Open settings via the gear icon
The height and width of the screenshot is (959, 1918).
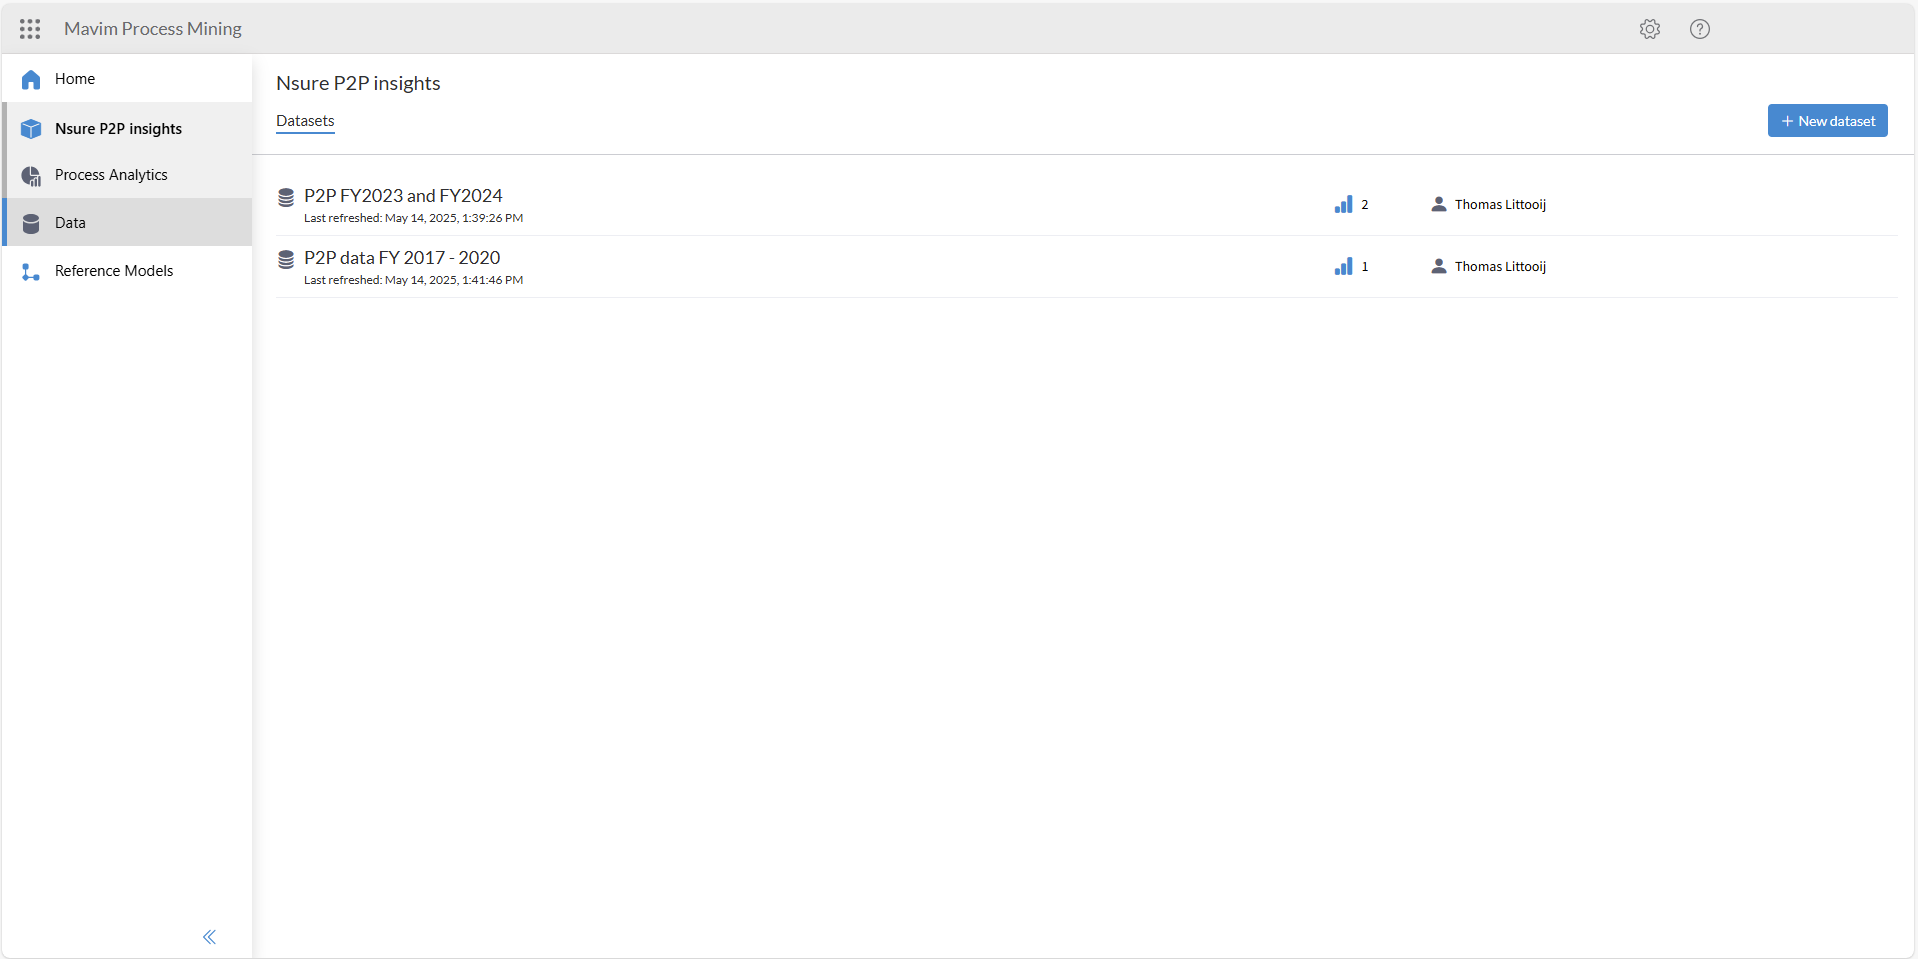click(1649, 29)
